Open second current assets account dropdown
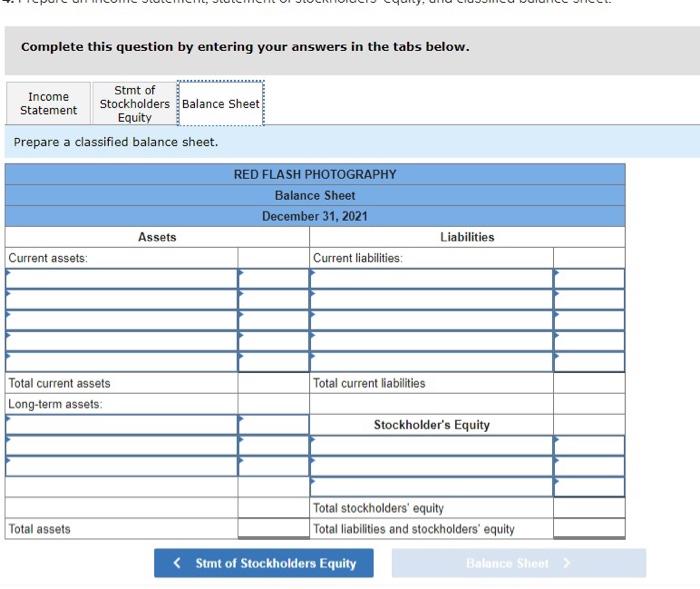This screenshot has height=589, width=700. coord(121,300)
